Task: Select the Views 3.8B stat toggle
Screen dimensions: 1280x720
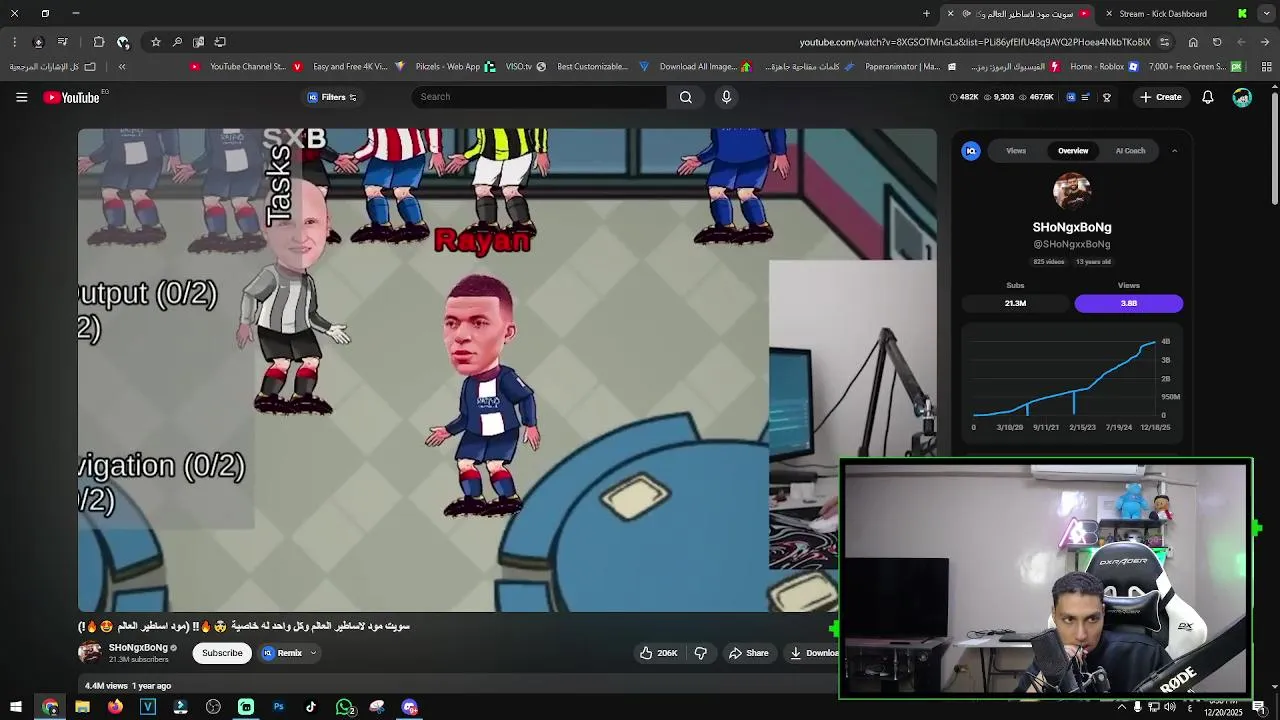Action: 1128,303
